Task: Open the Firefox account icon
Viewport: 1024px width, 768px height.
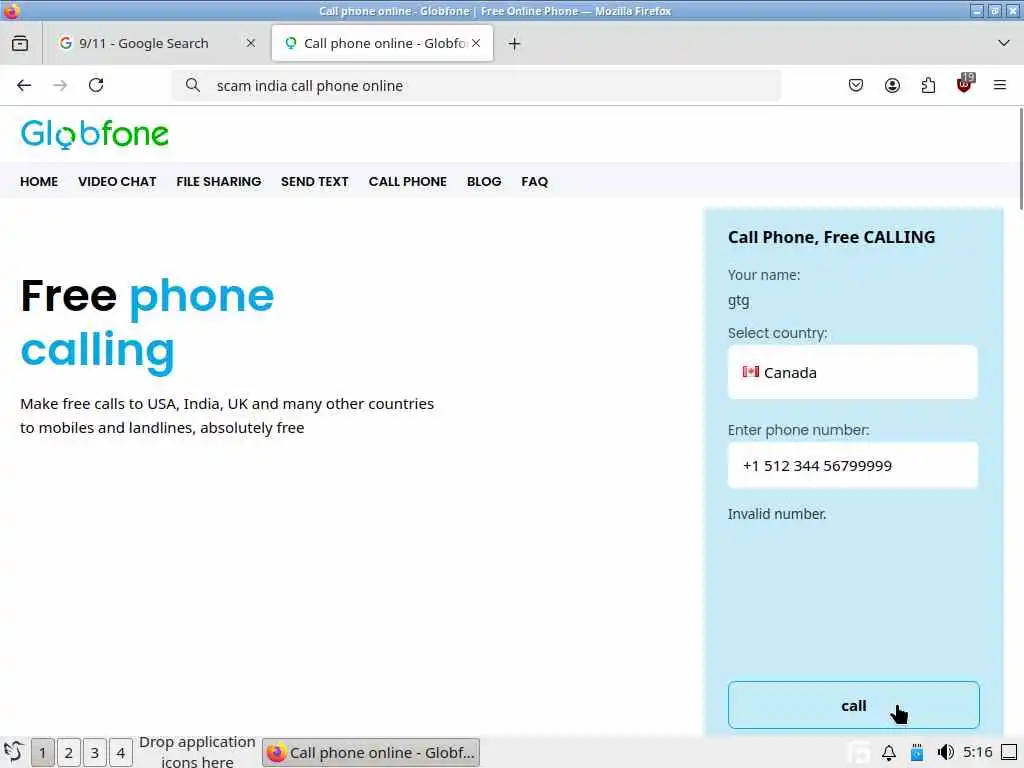Action: [892, 86]
